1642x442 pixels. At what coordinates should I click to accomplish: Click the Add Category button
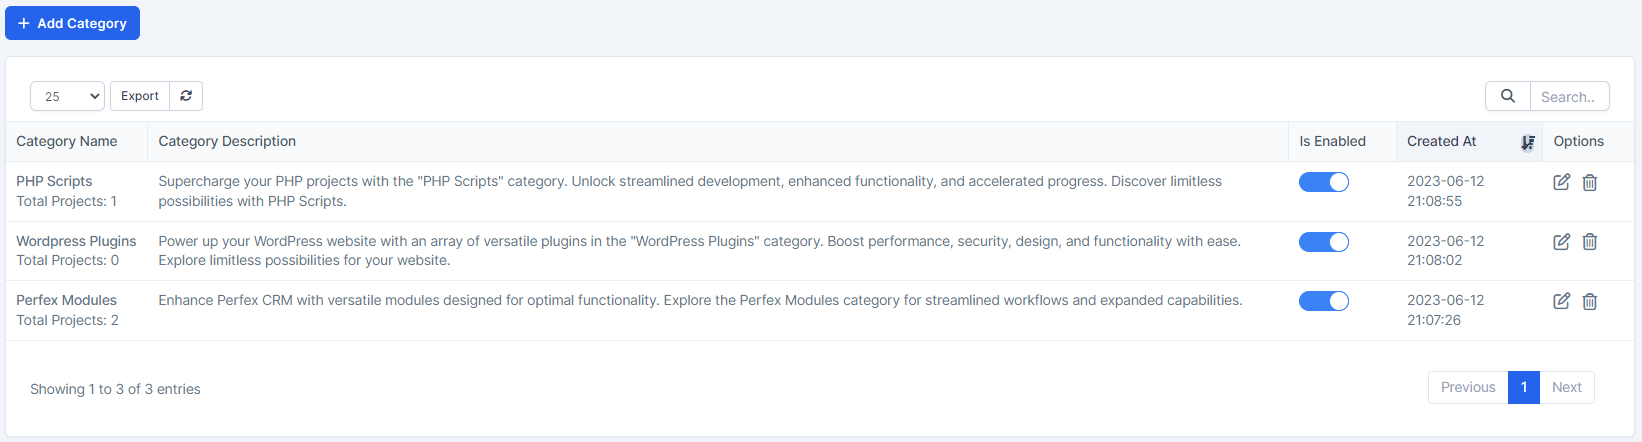tap(72, 23)
